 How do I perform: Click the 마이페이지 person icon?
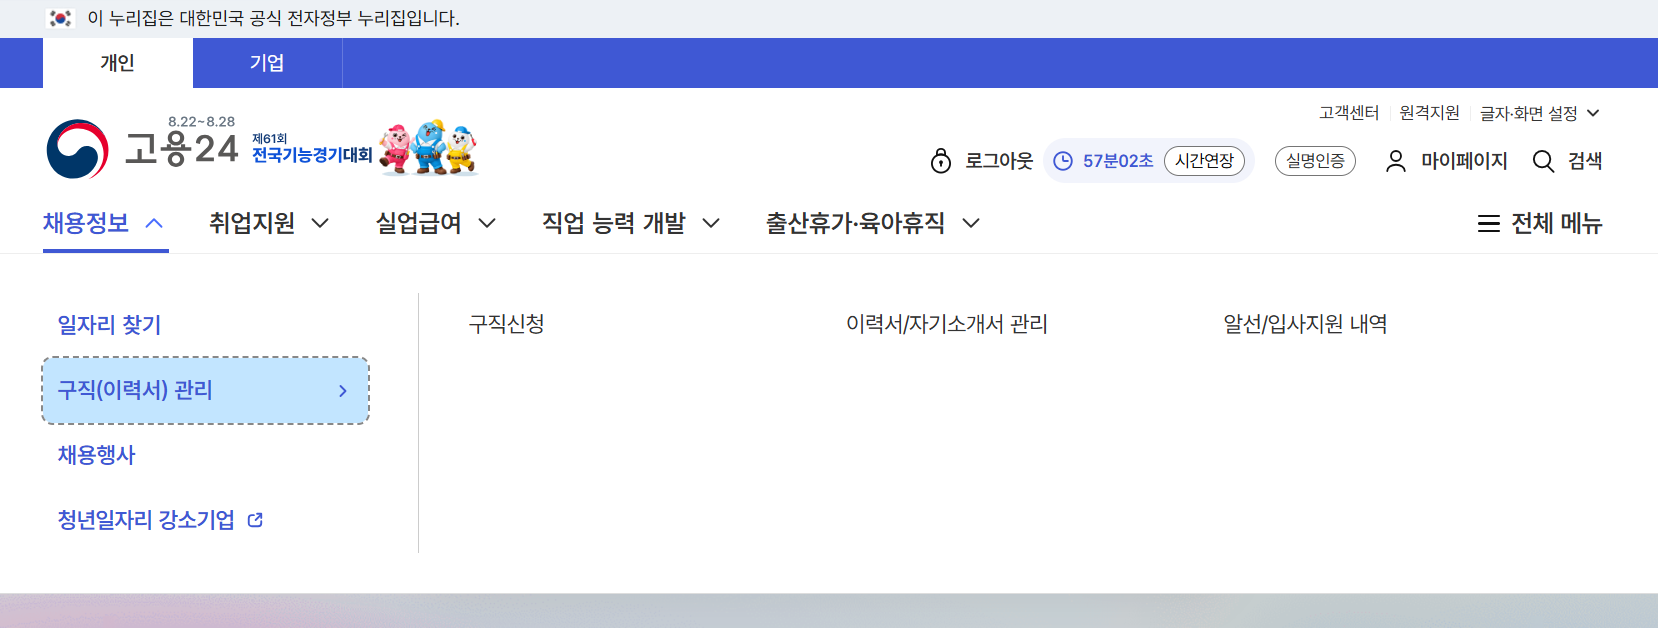[1396, 161]
